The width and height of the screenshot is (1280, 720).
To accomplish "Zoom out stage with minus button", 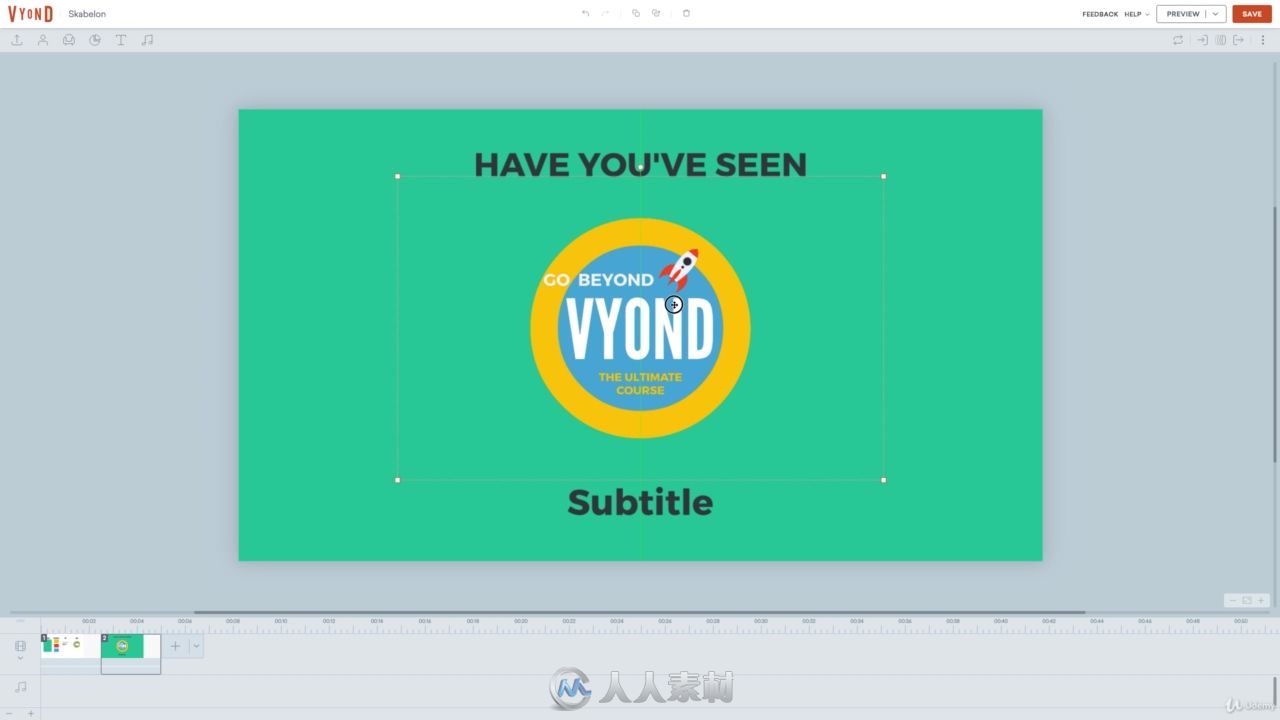I will [x=1233, y=600].
